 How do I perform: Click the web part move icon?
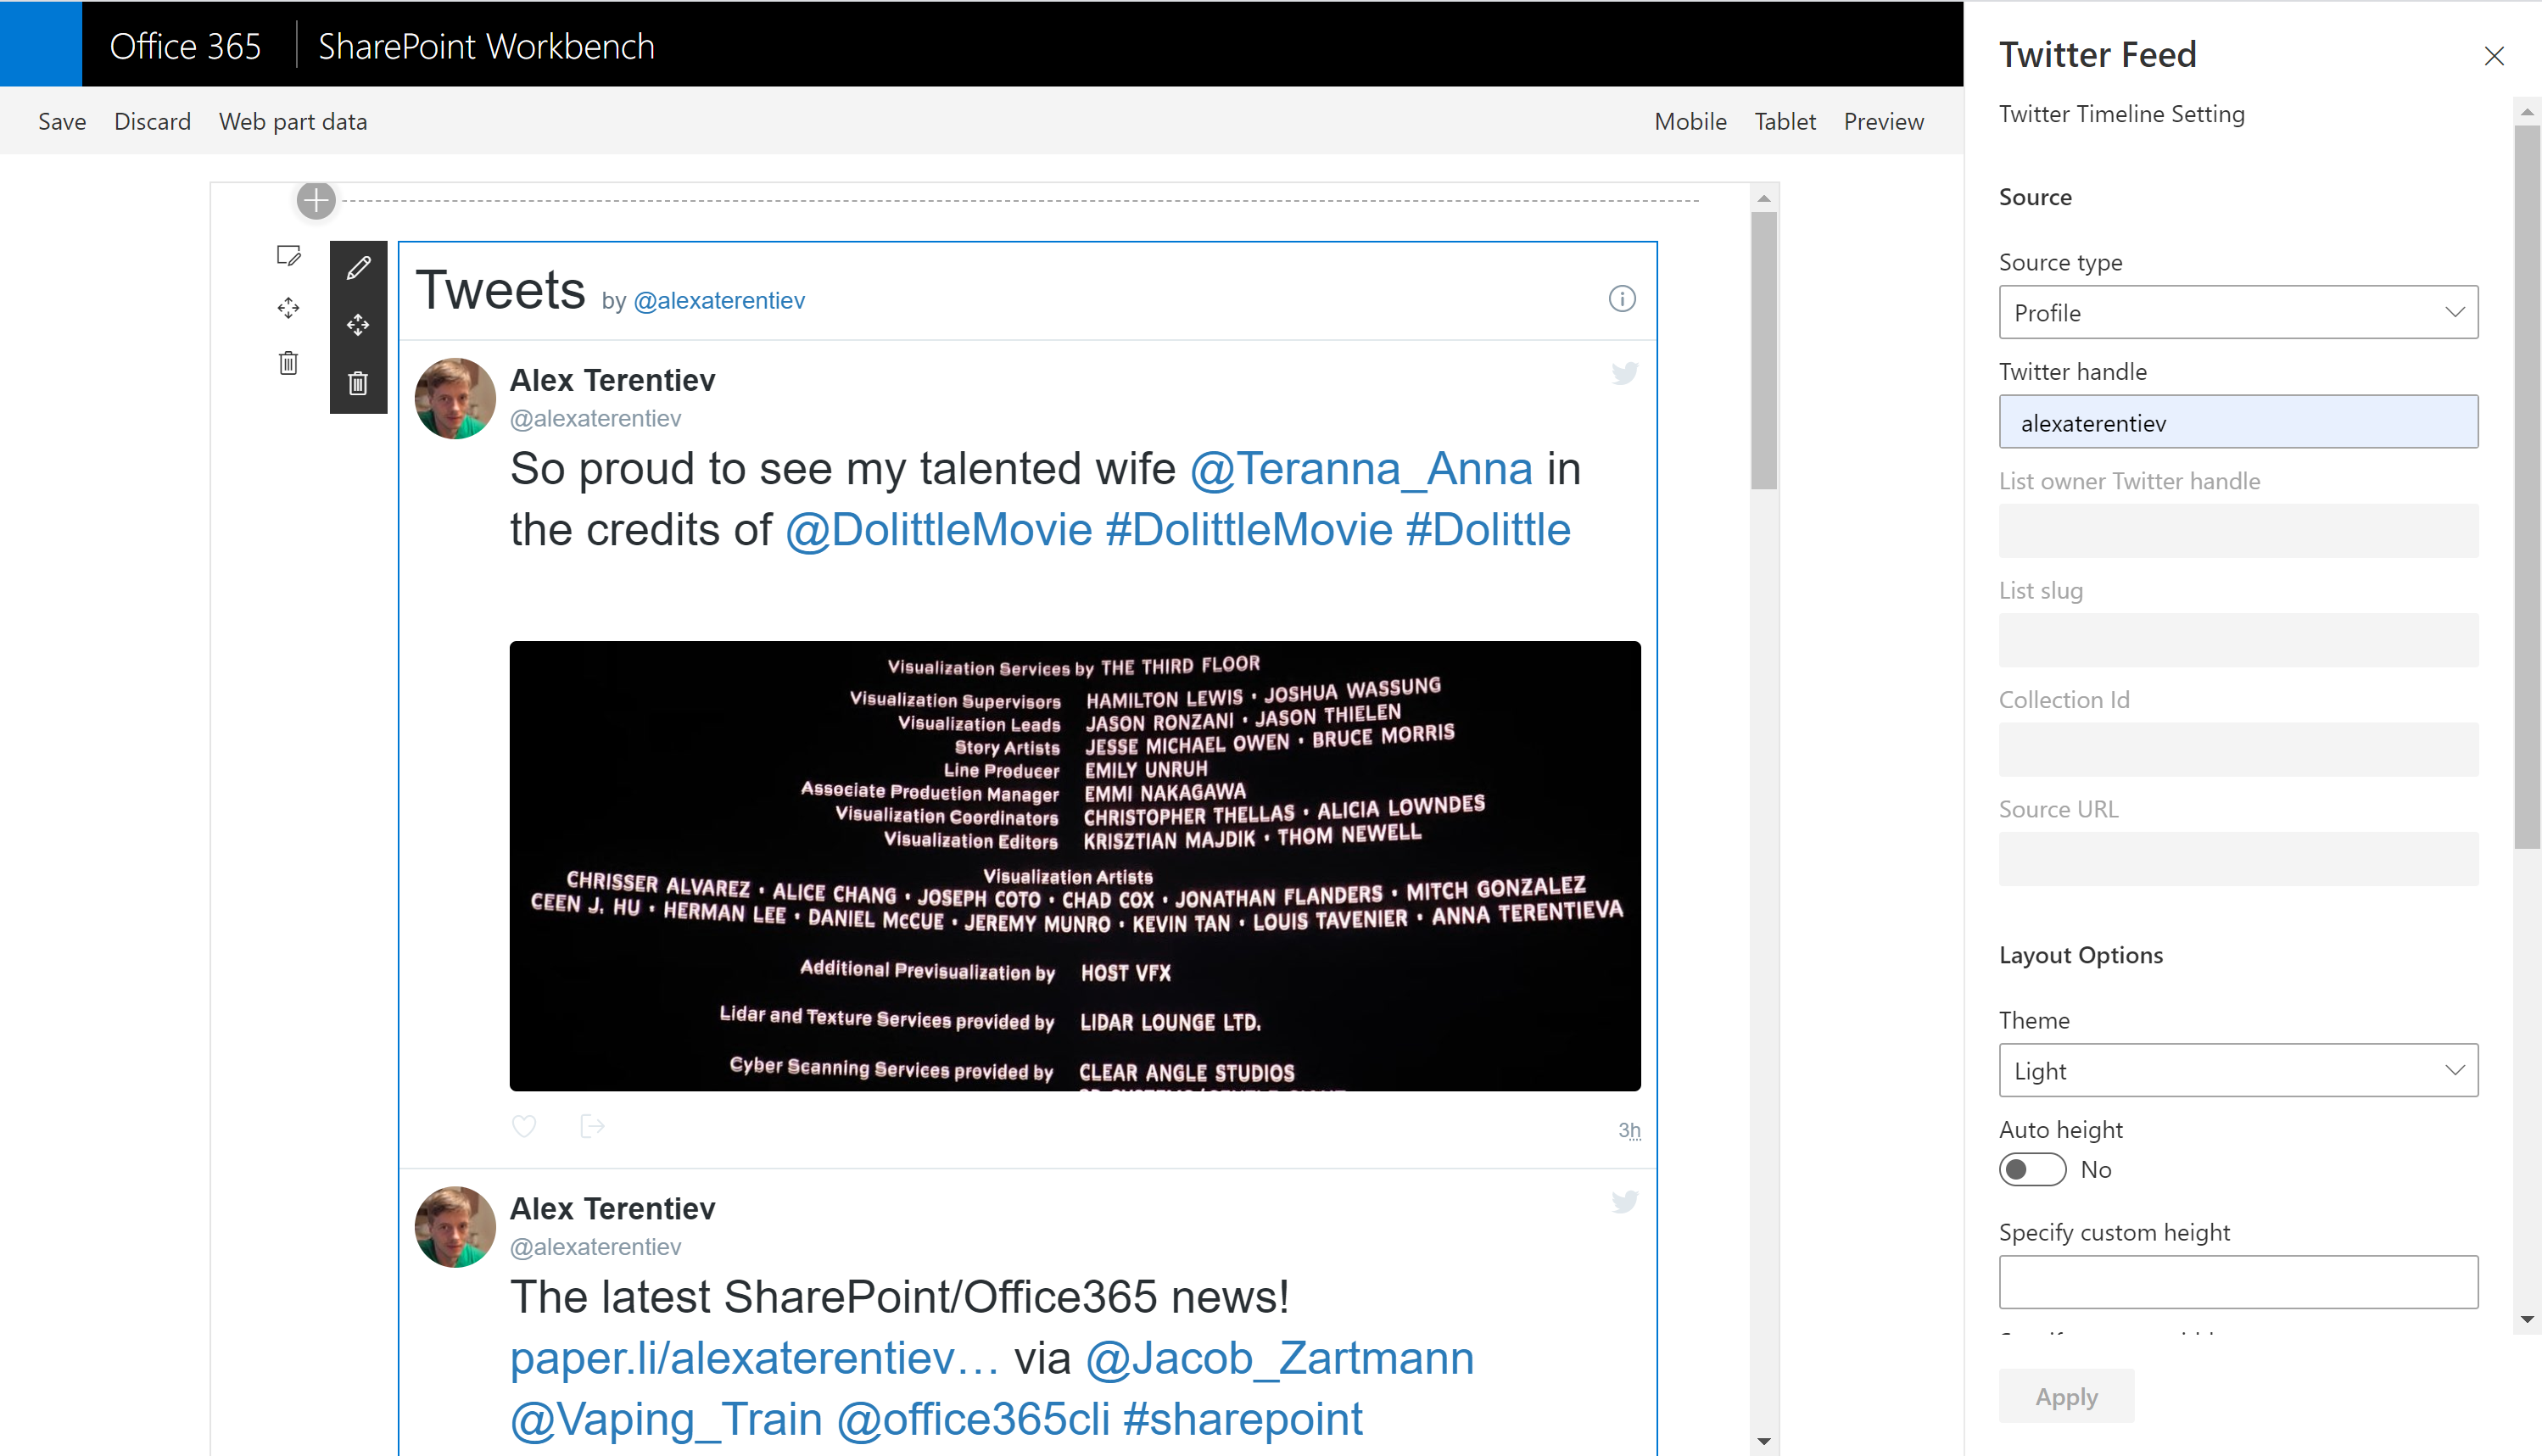point(358,325)
